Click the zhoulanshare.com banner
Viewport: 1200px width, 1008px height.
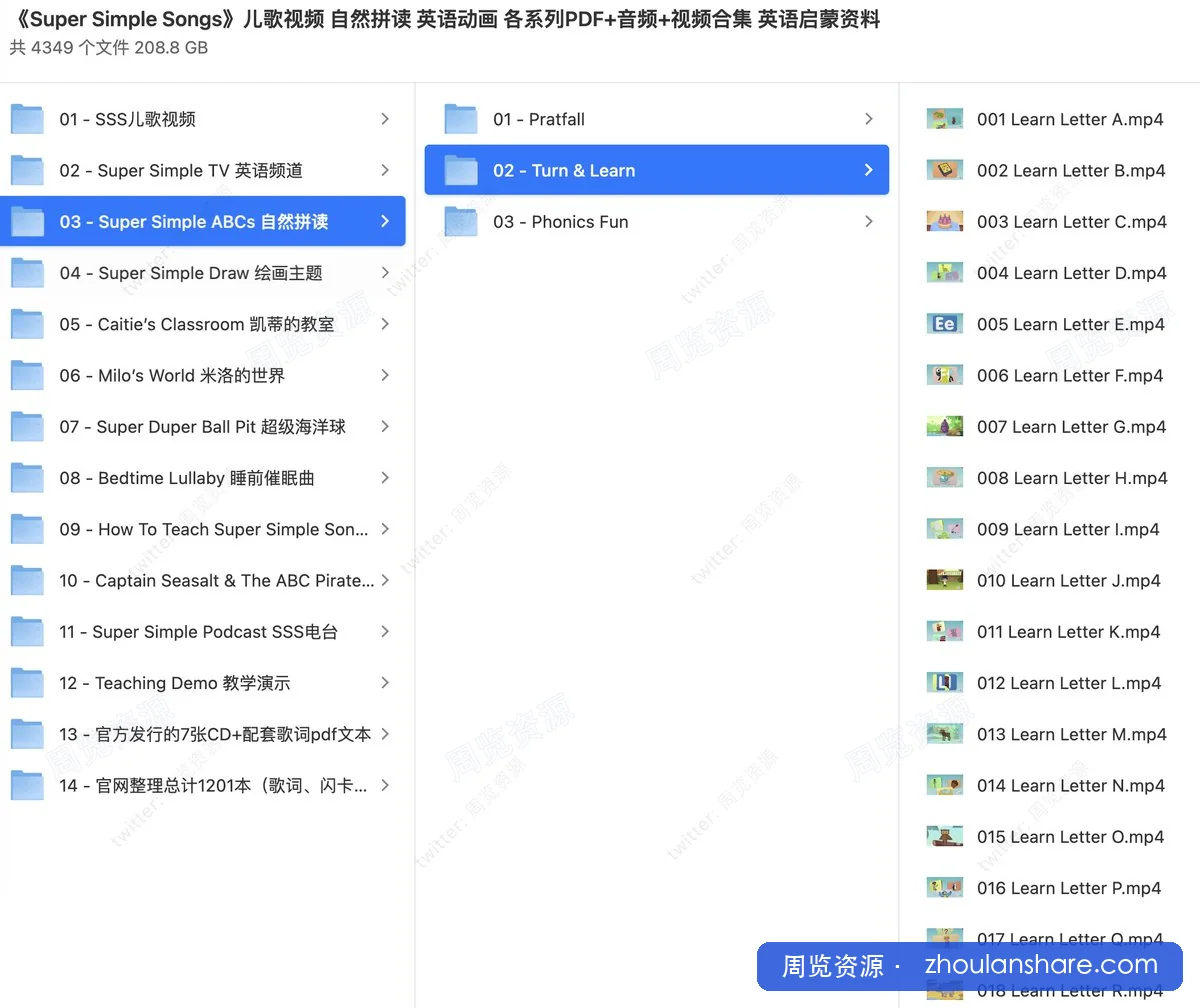[x=970, y=966]
